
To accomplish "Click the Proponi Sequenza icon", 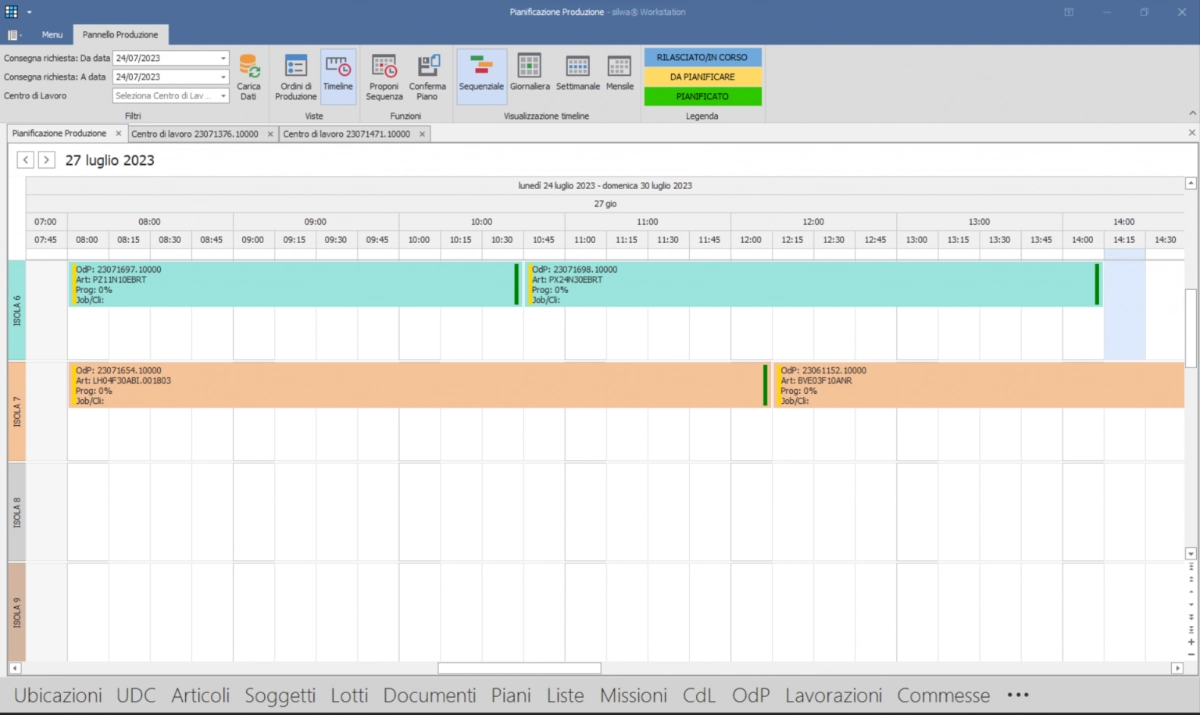I will pos(384,75).
